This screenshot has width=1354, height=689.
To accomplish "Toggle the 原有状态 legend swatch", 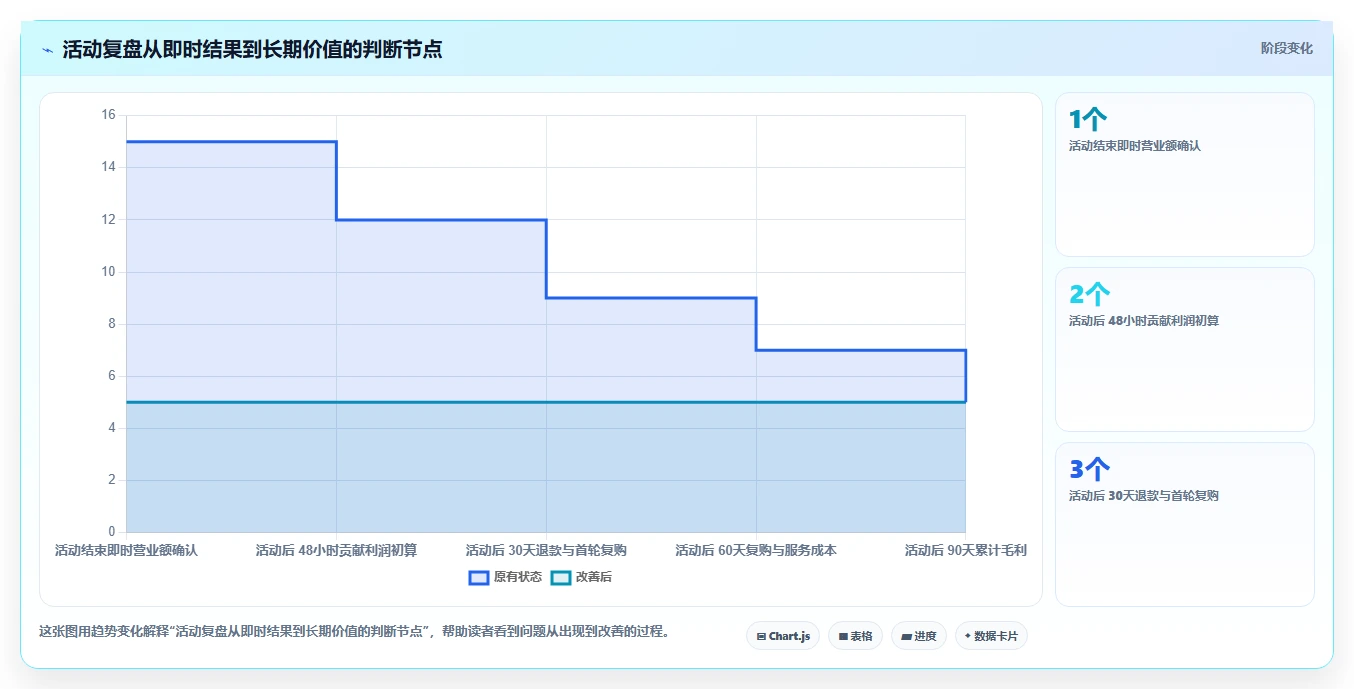I will point(479,577).
